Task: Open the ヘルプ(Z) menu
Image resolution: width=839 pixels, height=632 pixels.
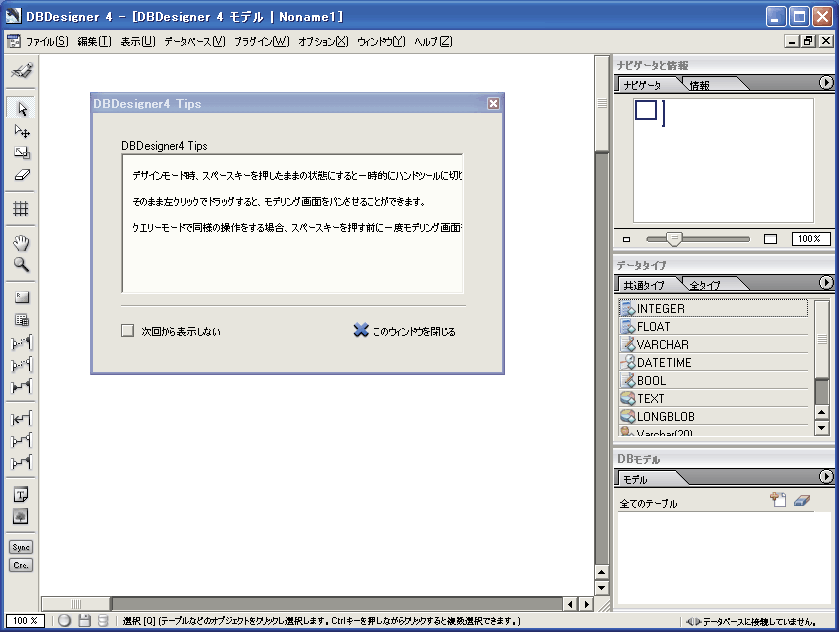Action: [433, 41]
